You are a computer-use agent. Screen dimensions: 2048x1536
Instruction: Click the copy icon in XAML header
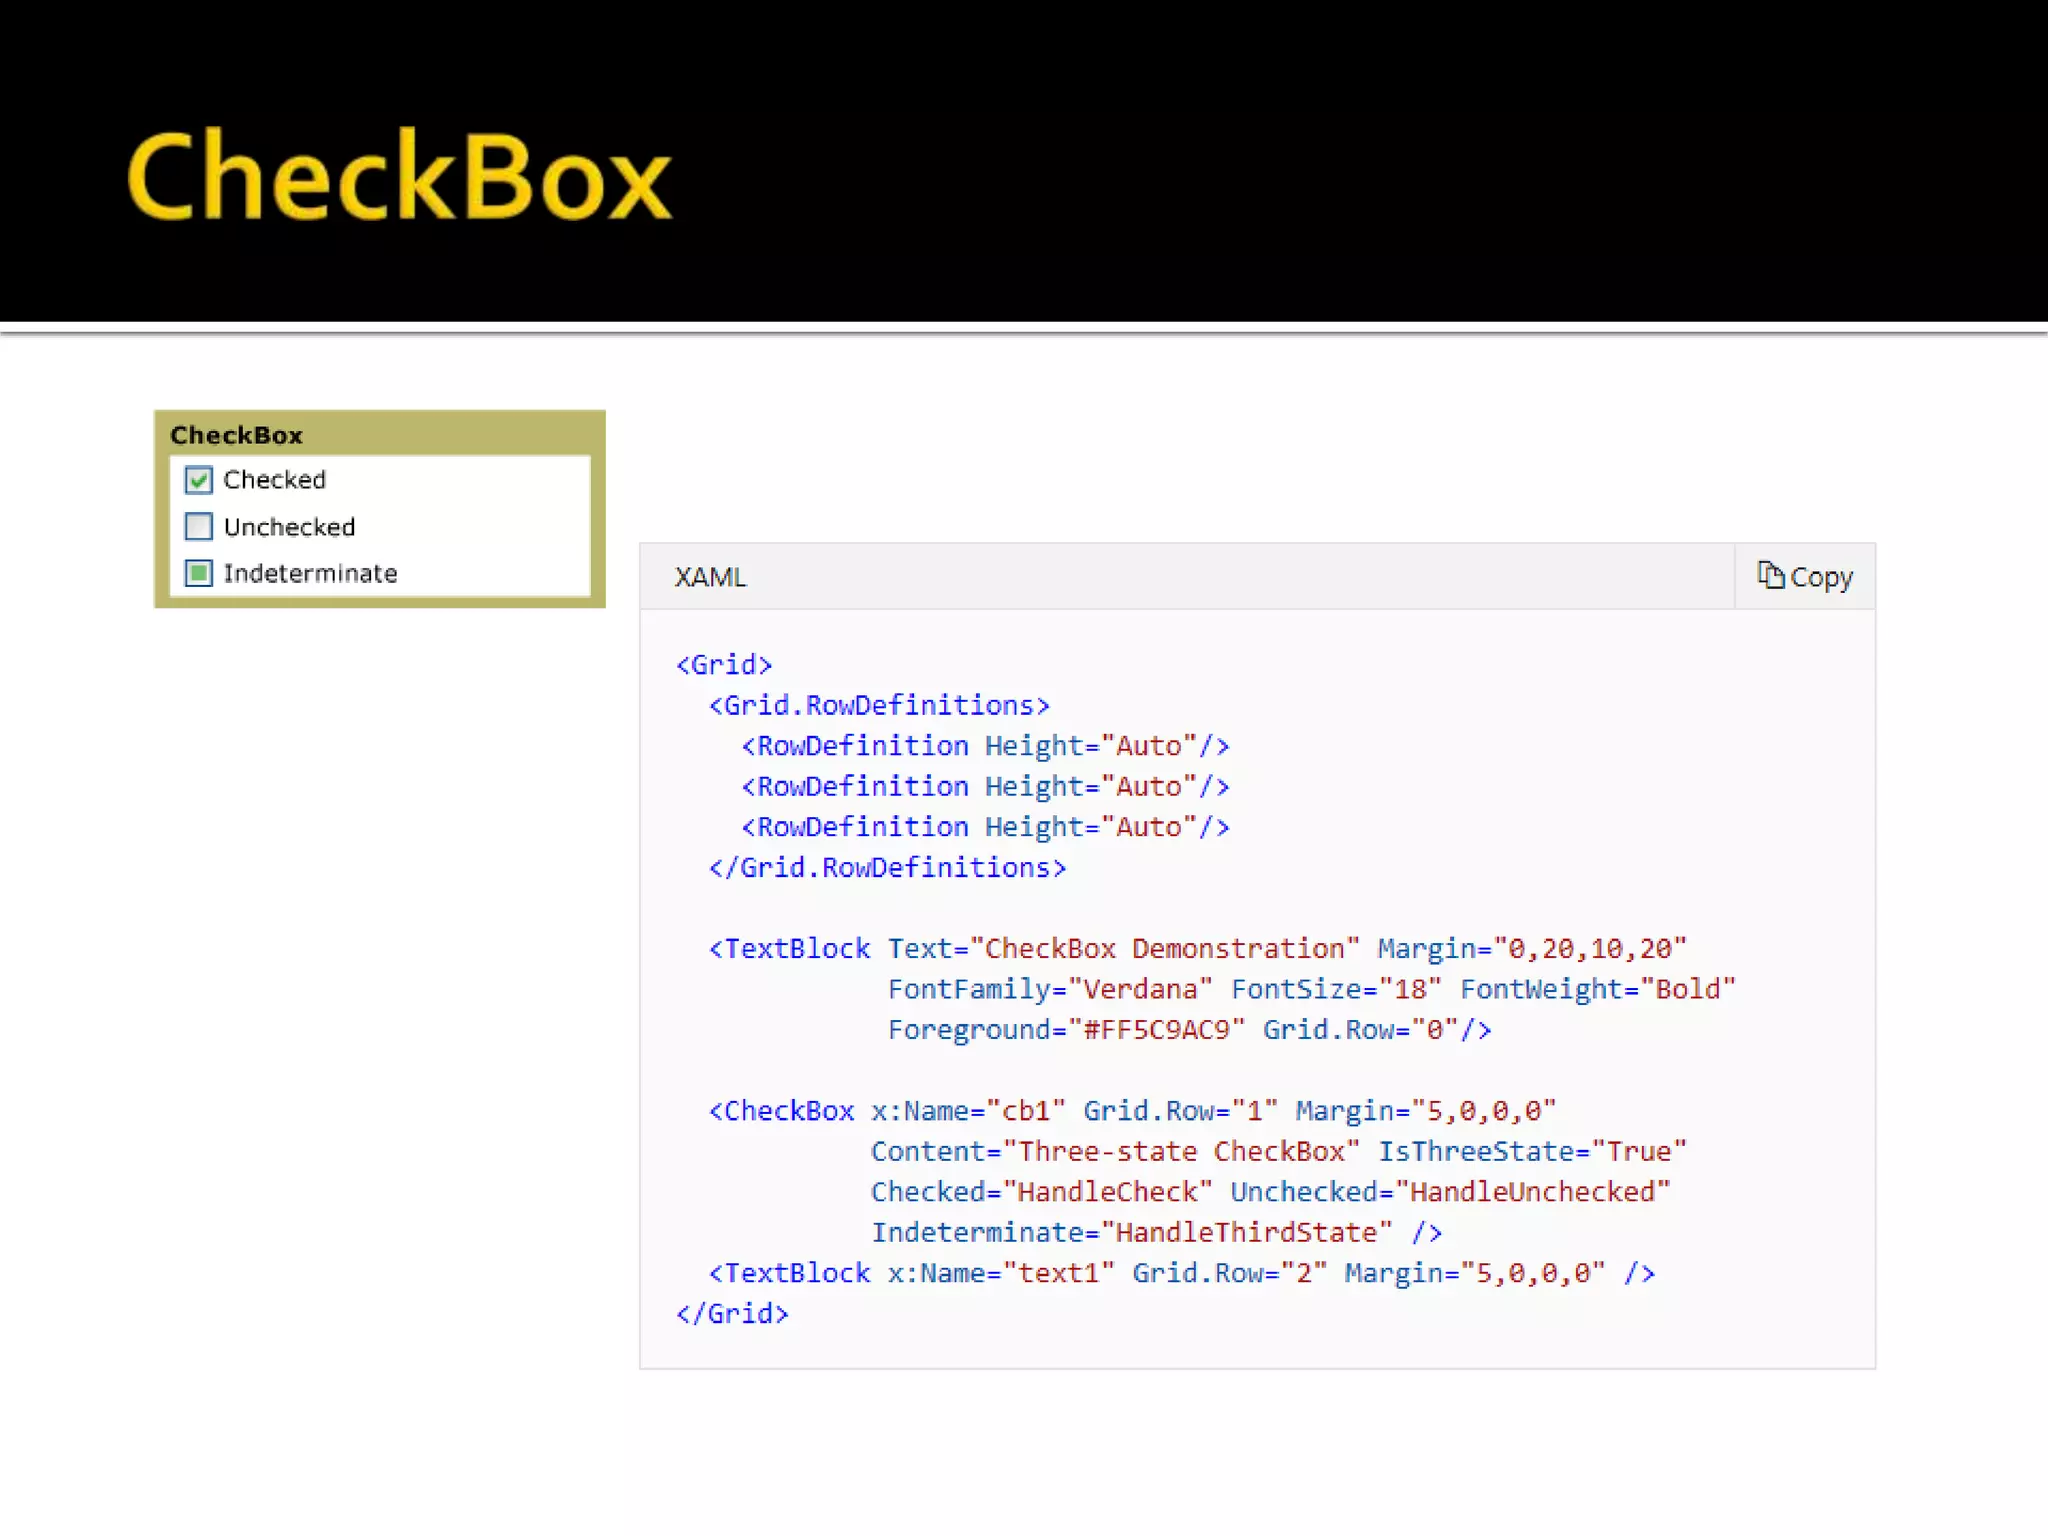point(1770,575)
